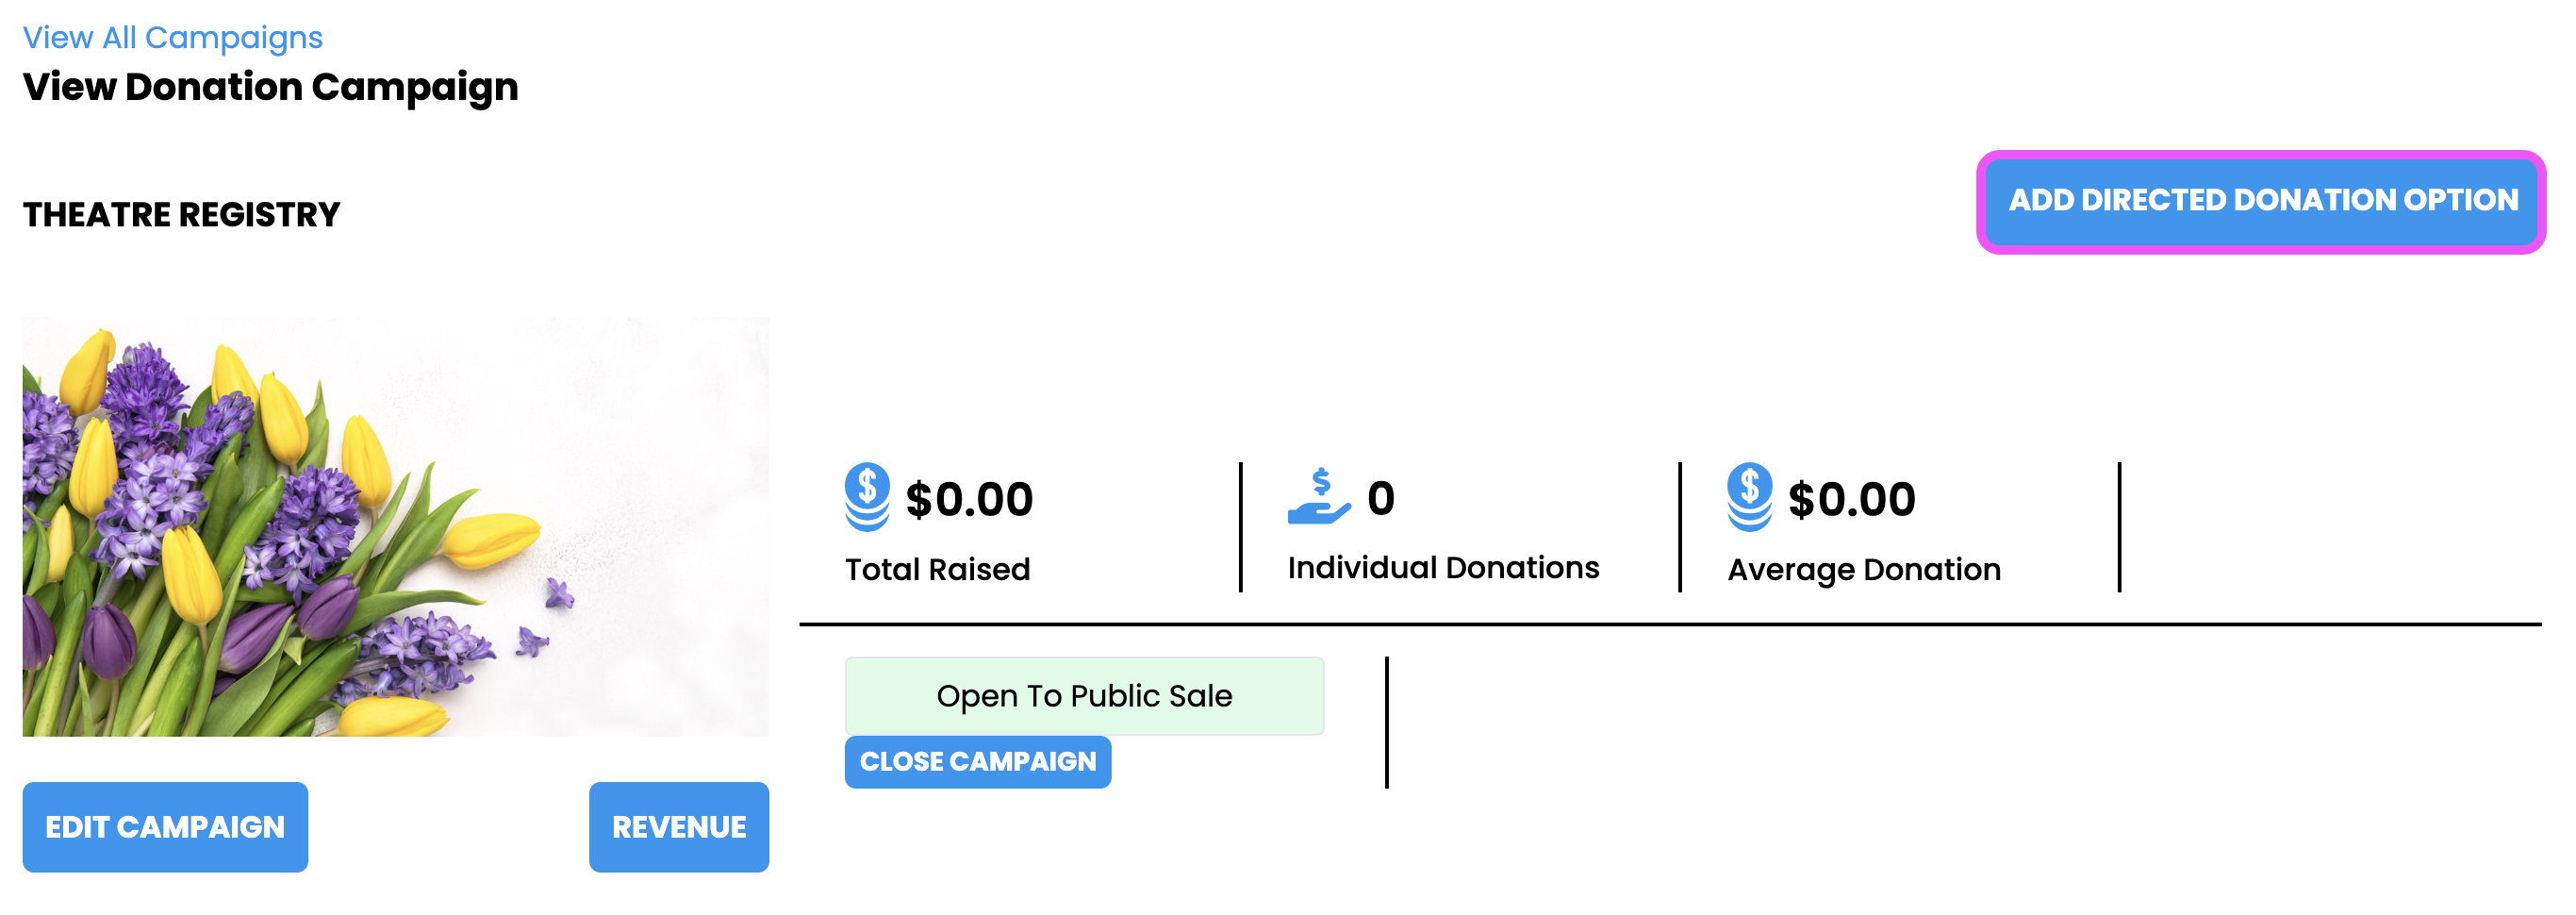Click the tulip campaign image

(395, 527)
